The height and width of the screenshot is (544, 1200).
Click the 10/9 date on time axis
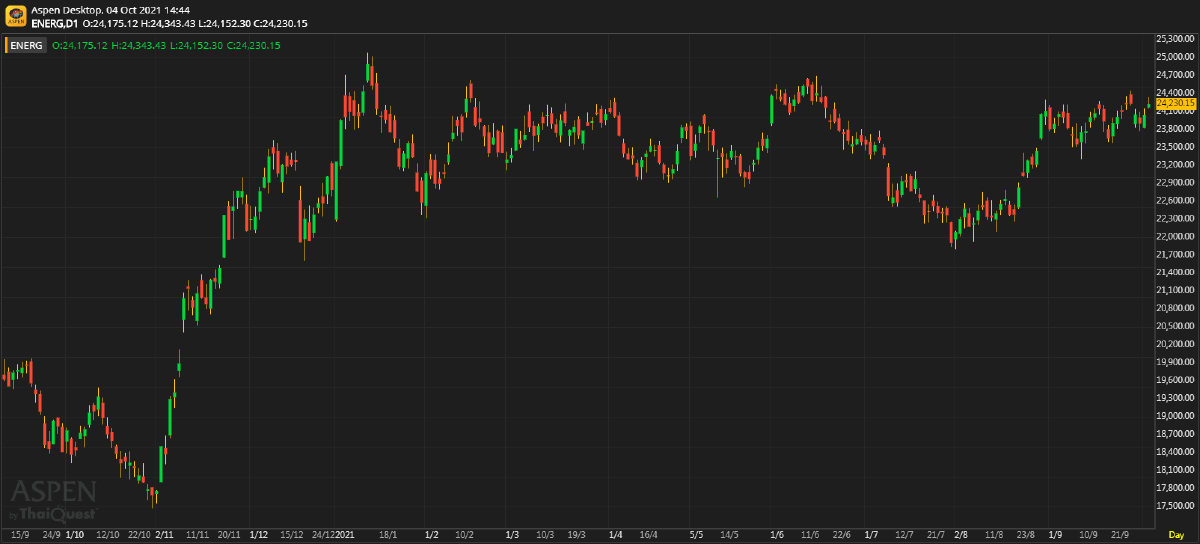1088,535
